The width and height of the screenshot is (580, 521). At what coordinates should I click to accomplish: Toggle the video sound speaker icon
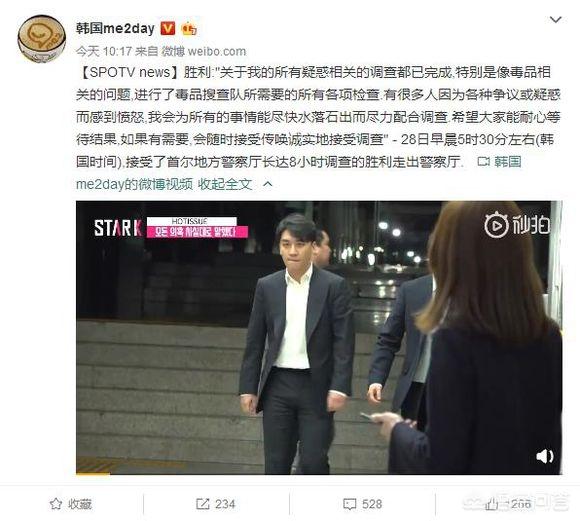[544, 456]
